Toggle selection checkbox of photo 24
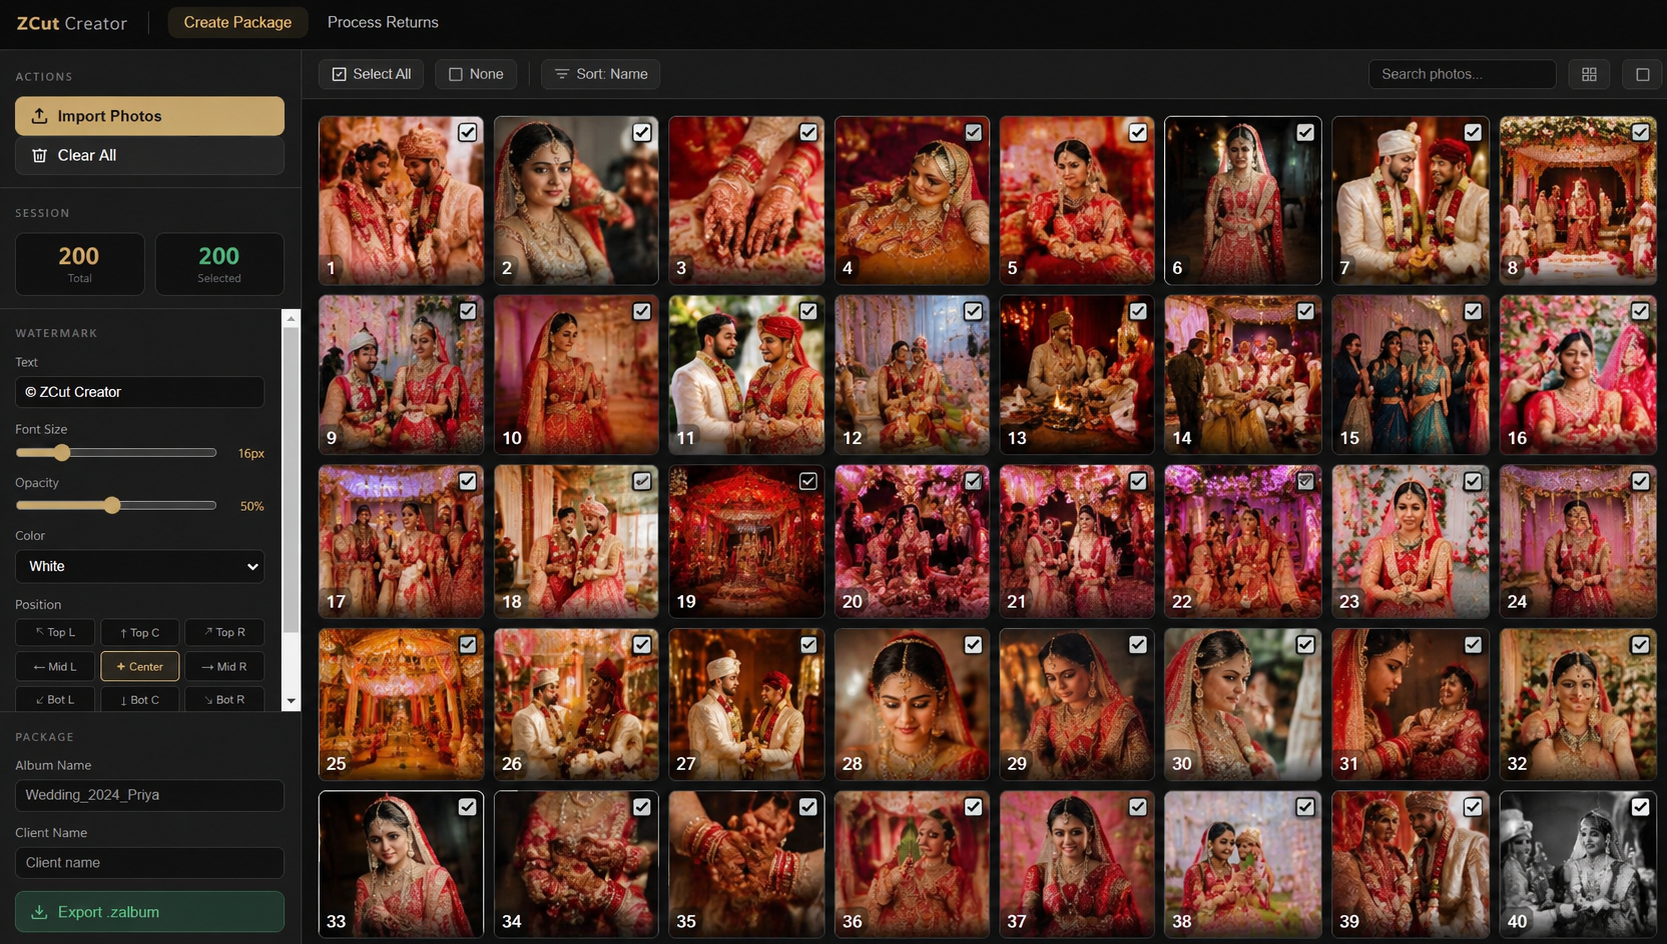1667x944 pixels. tap(1640, 481)
